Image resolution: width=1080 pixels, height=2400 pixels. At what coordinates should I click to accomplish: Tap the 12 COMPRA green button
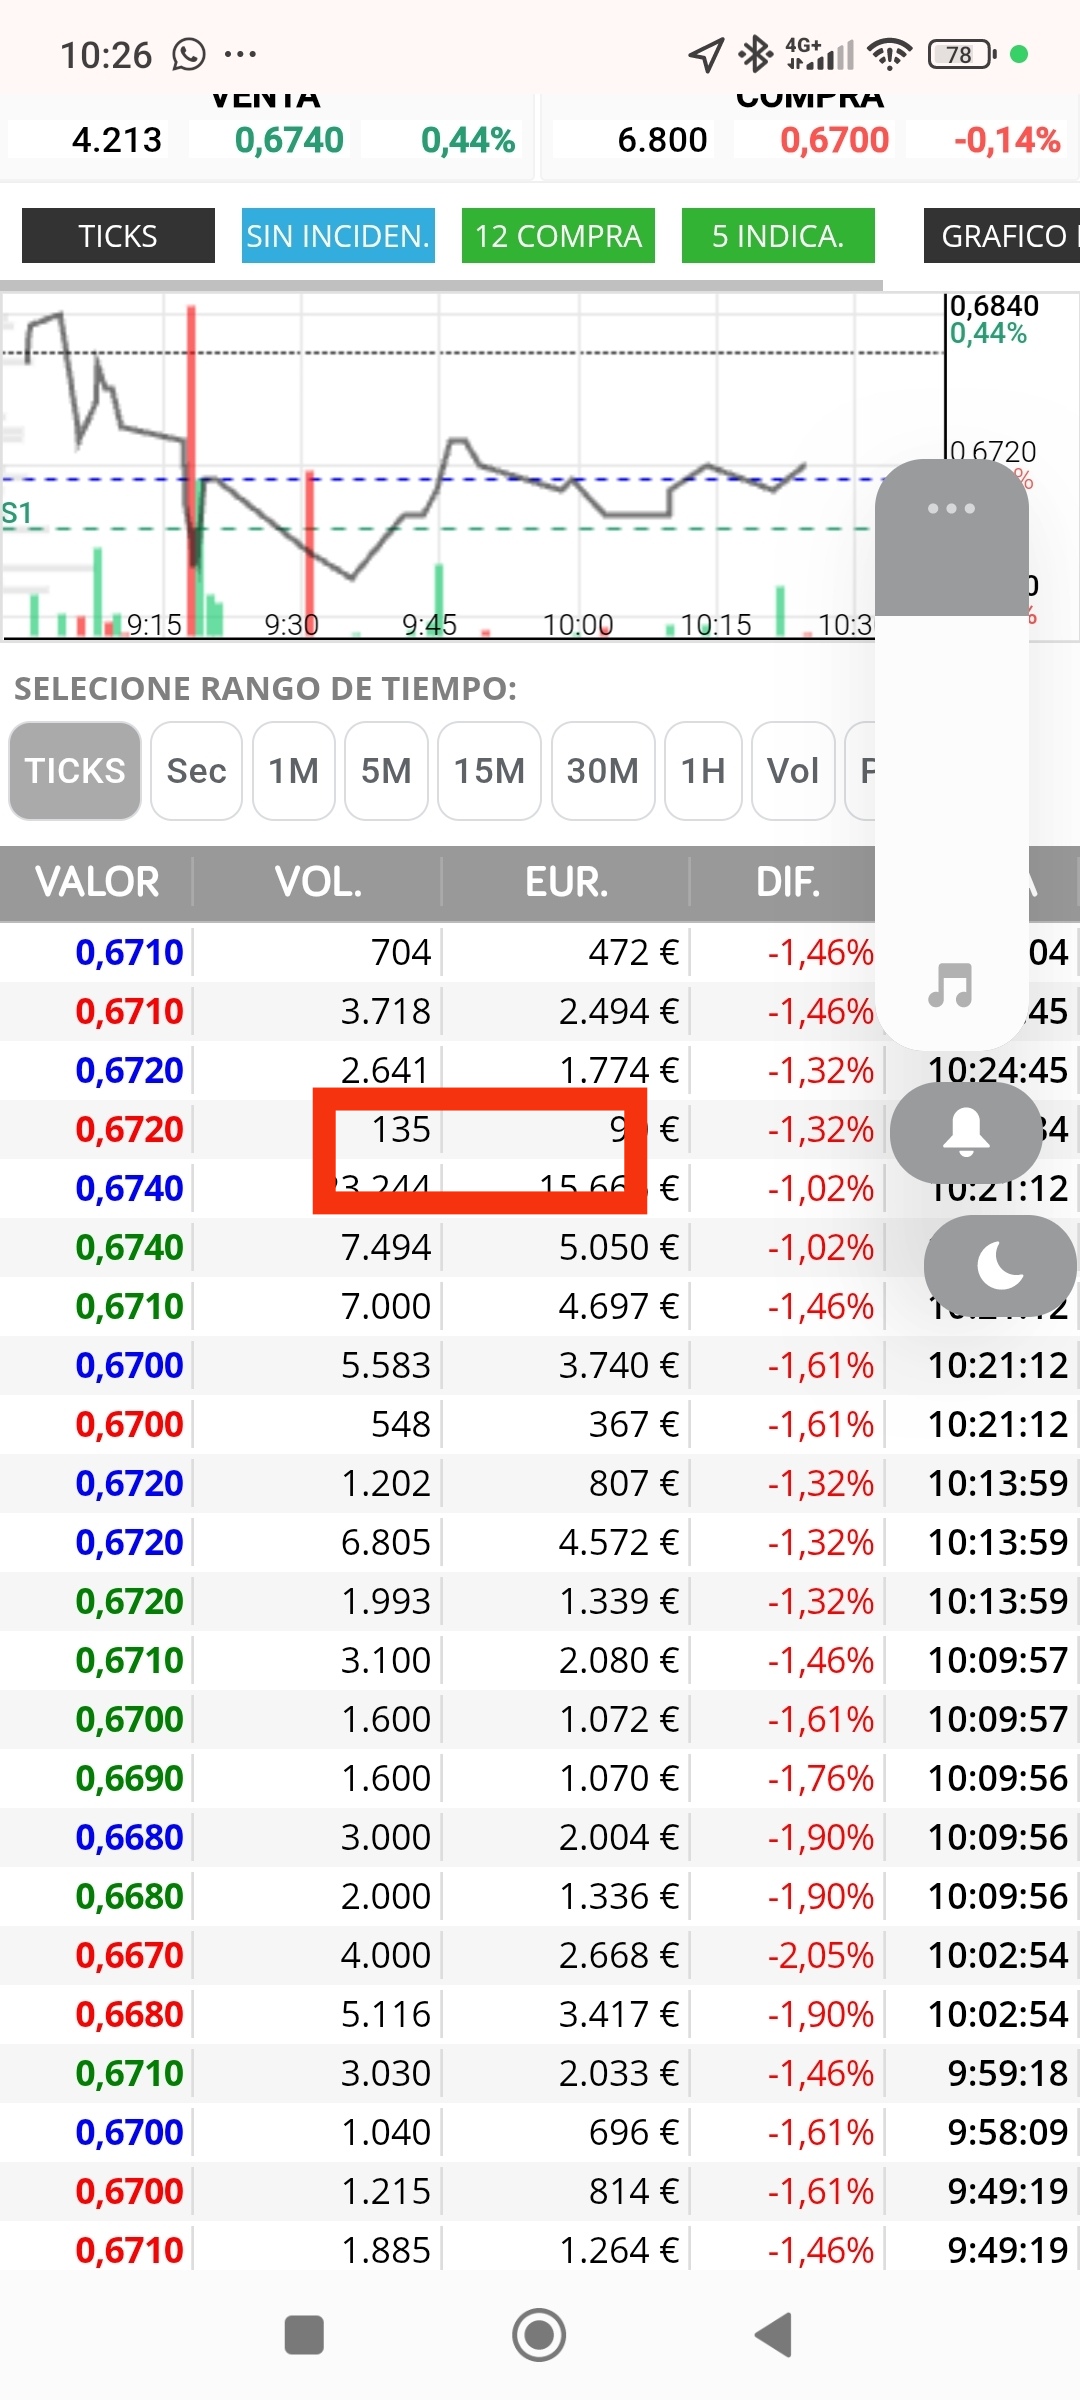click(x=558, y=236)
